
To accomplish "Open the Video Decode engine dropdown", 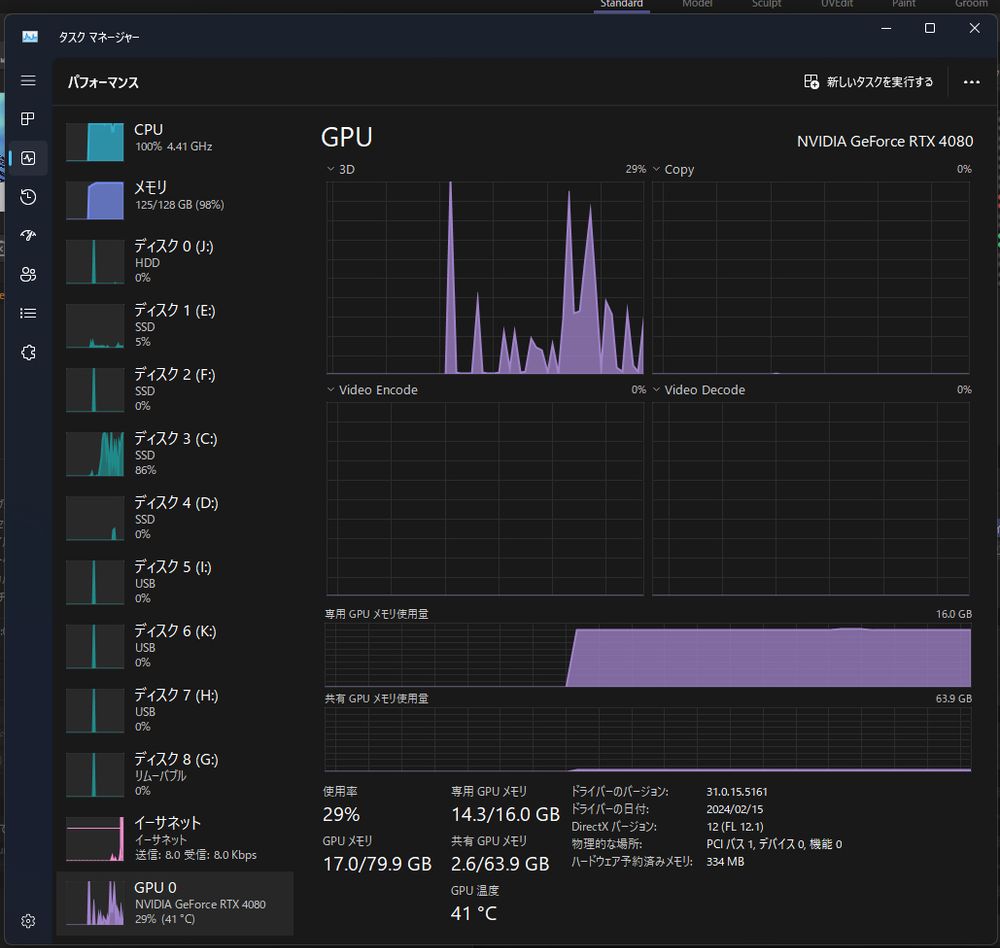I will click(698, 390).
